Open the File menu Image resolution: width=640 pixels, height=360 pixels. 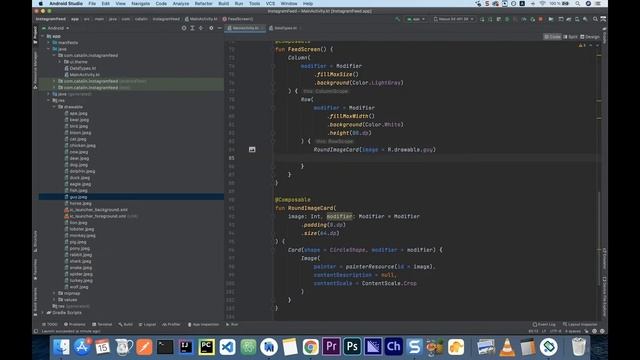click(x=92, y=3)
